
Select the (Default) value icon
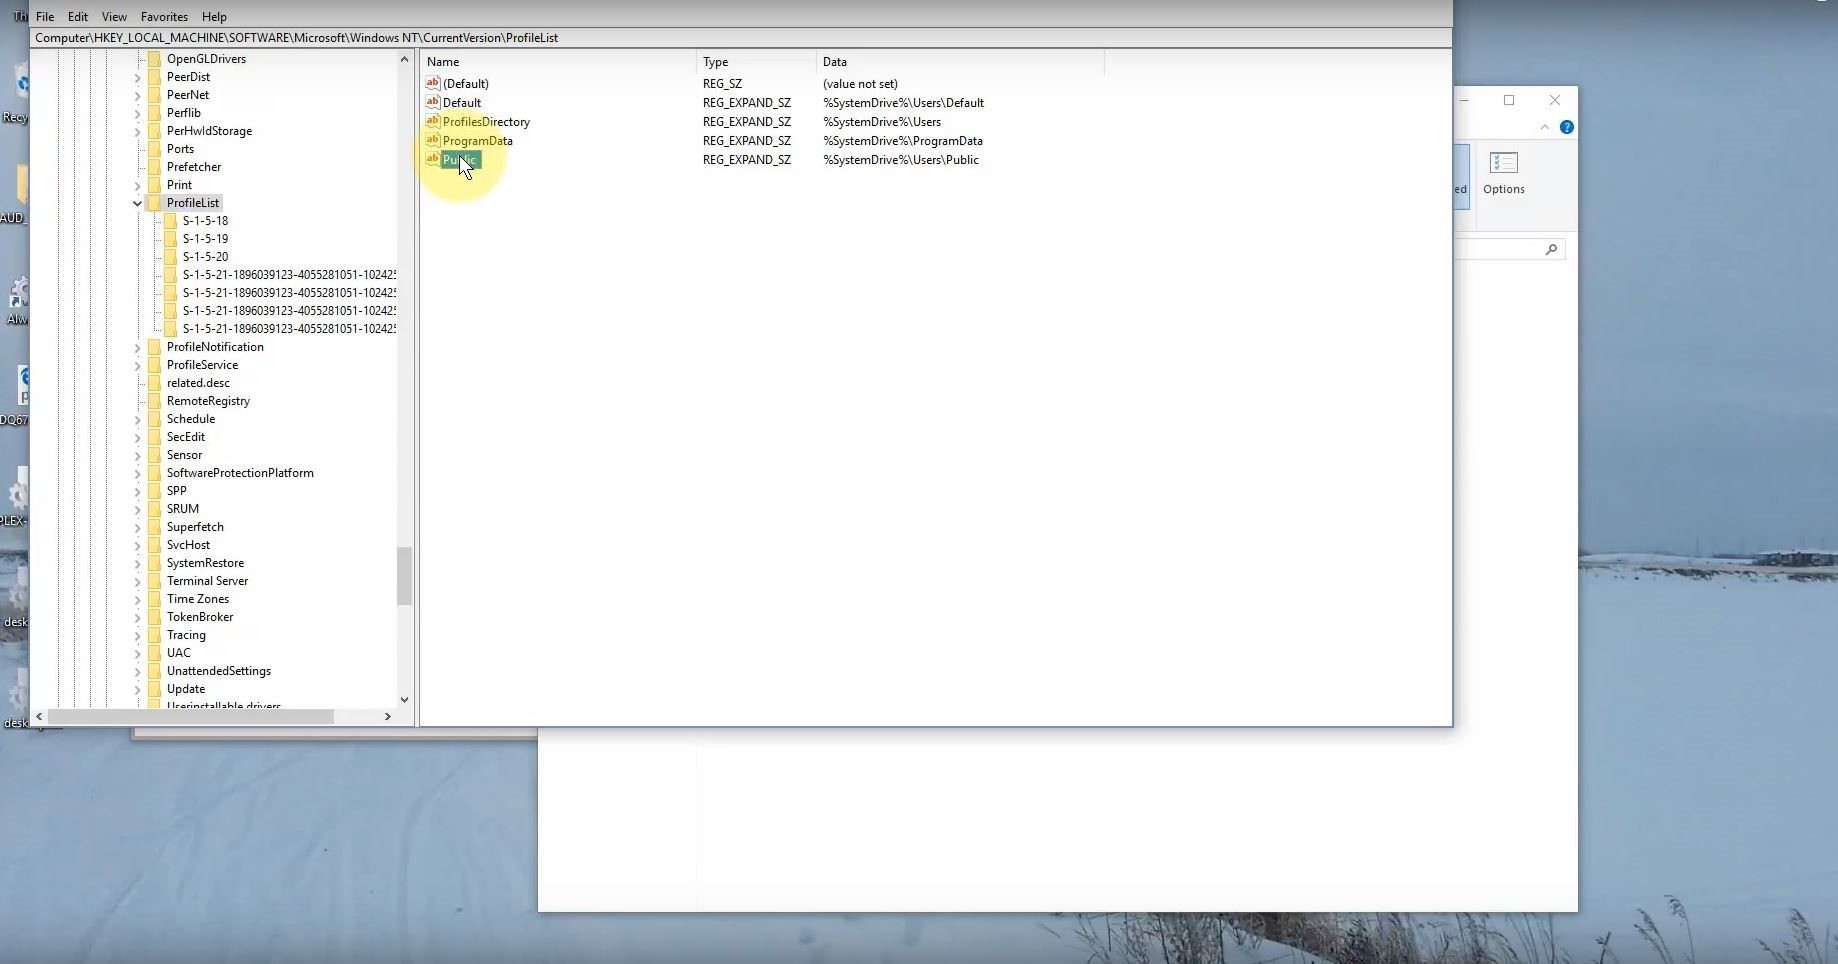tap(432, 83)
